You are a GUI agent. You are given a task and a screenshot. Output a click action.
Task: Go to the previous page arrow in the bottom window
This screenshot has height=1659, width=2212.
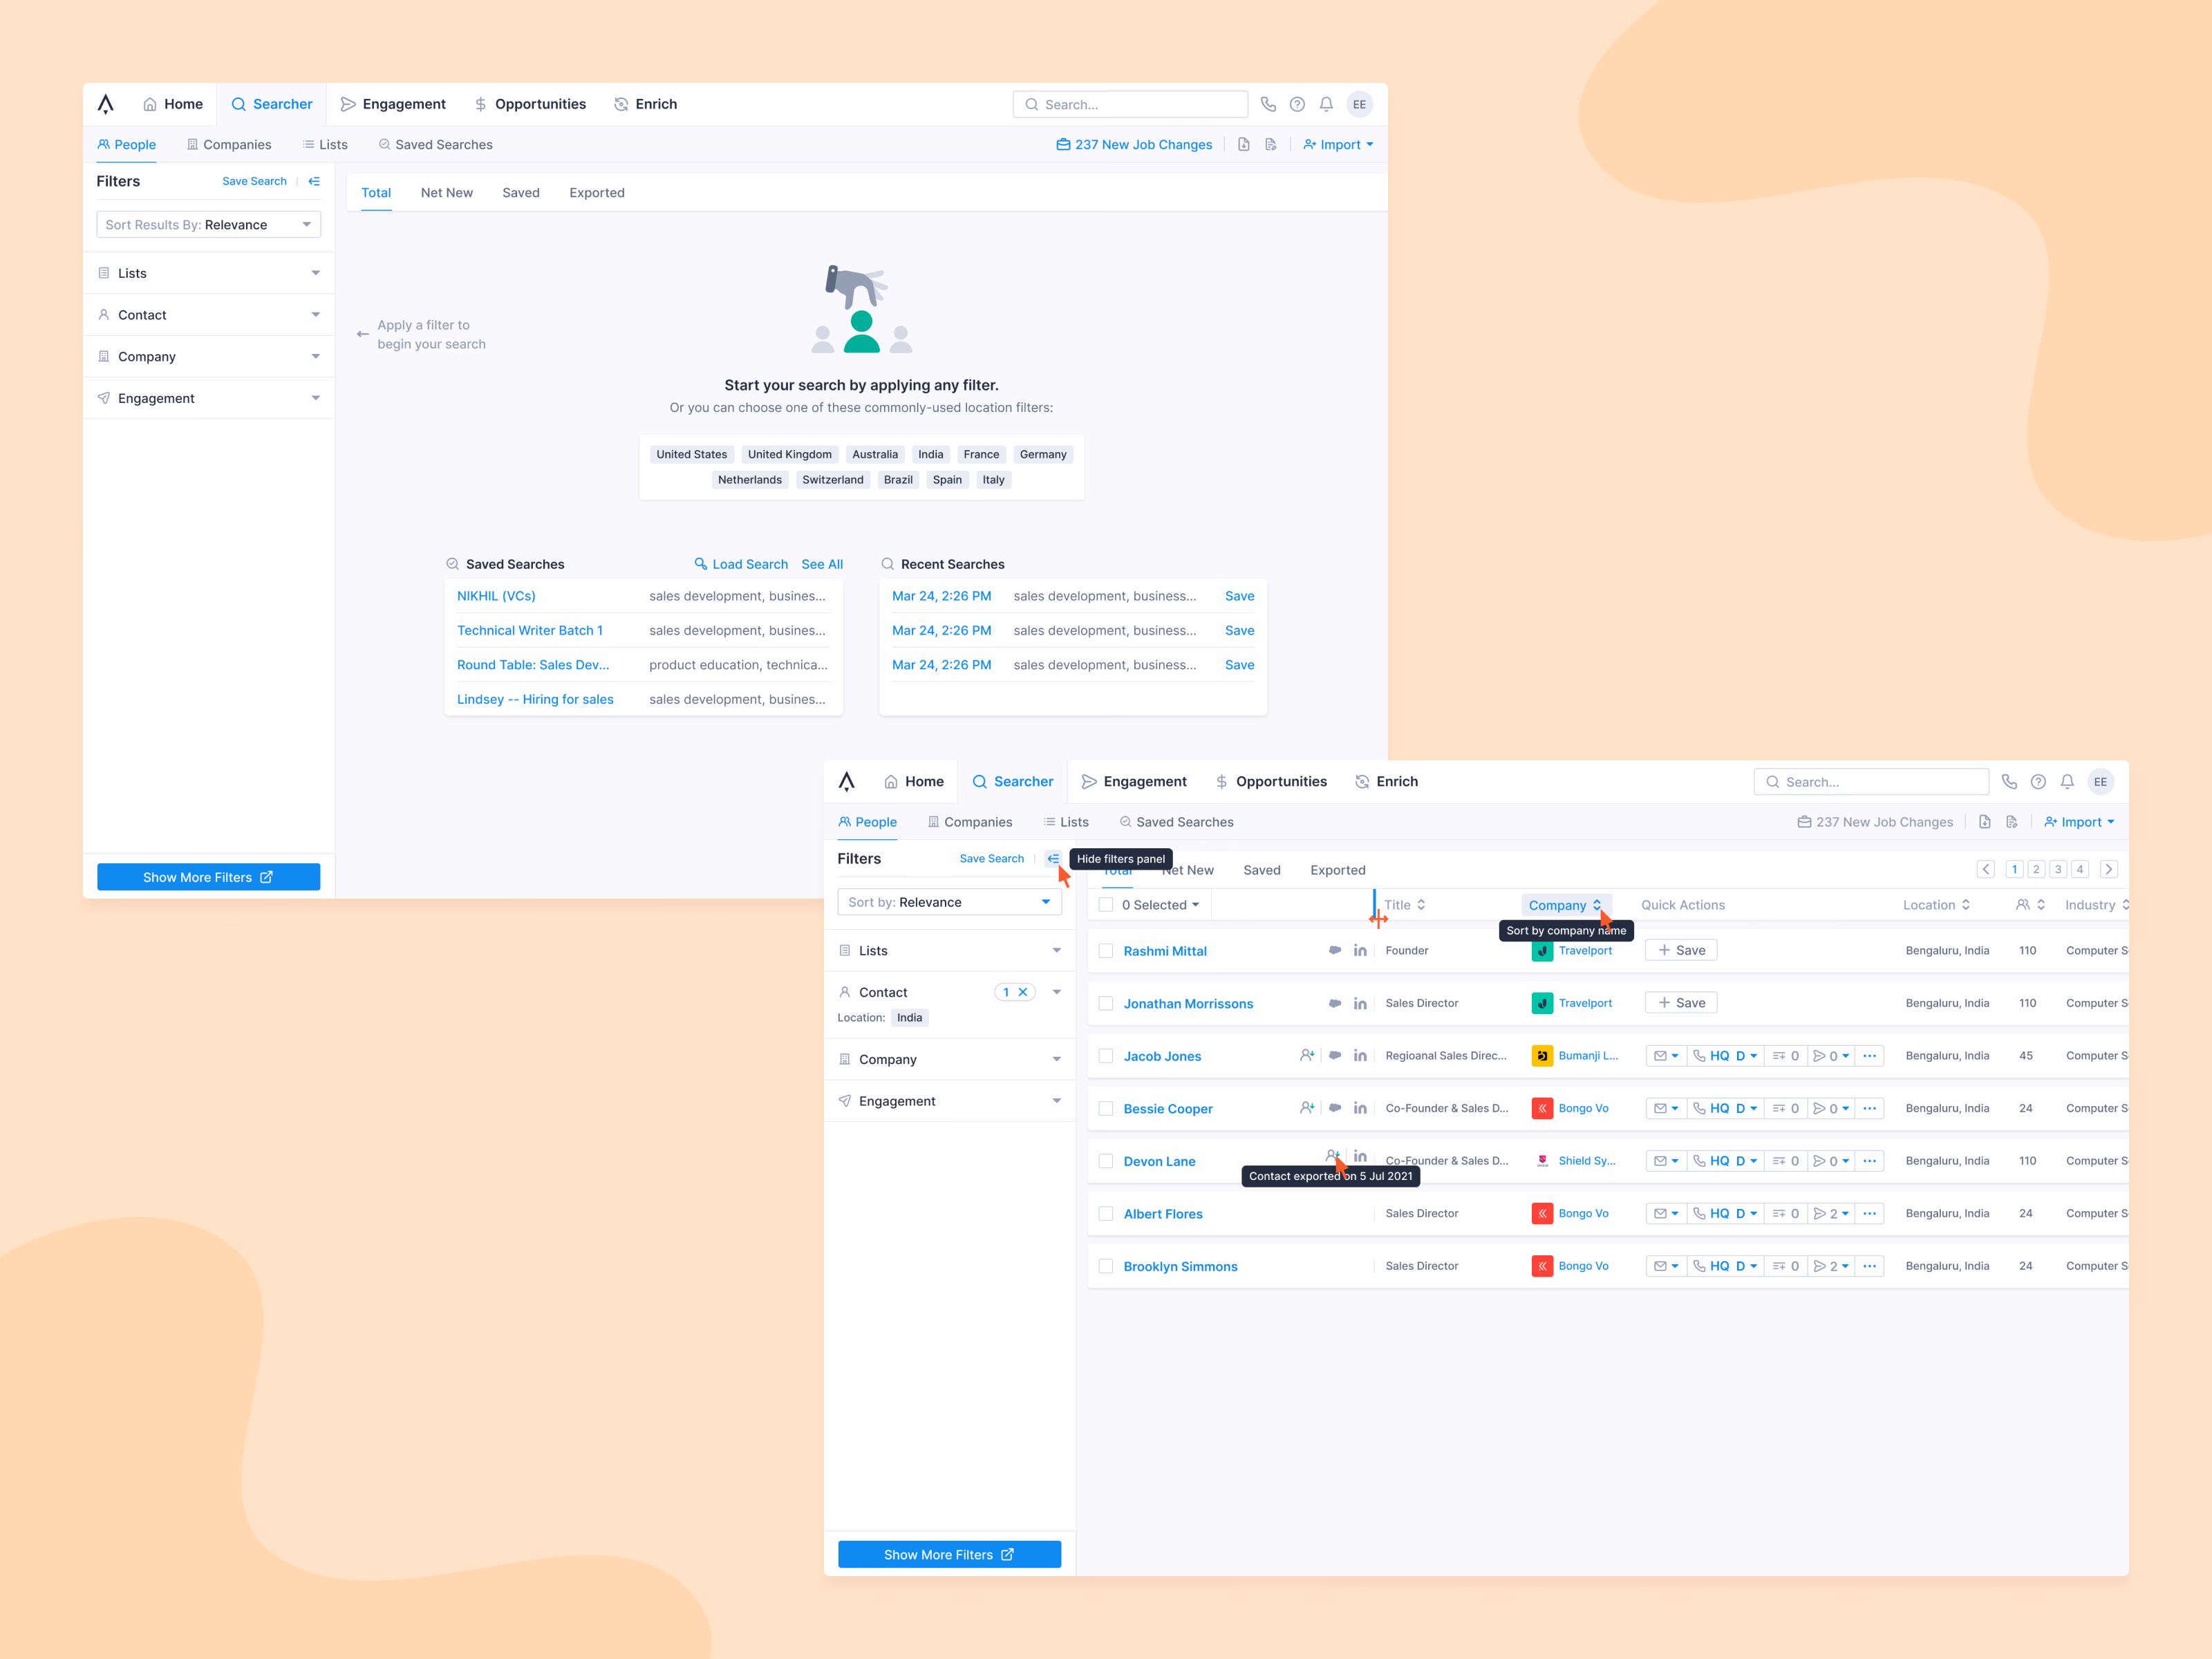1986,869
